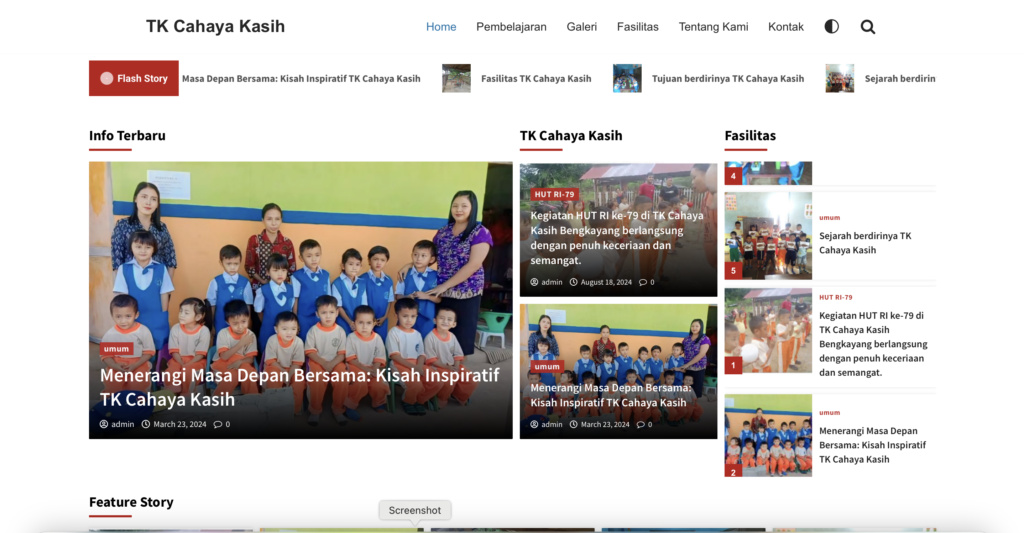
Task: Open Fasilitas TK Cahaya Kasih ticker thumbnail
Action: (x=456, y=78)
